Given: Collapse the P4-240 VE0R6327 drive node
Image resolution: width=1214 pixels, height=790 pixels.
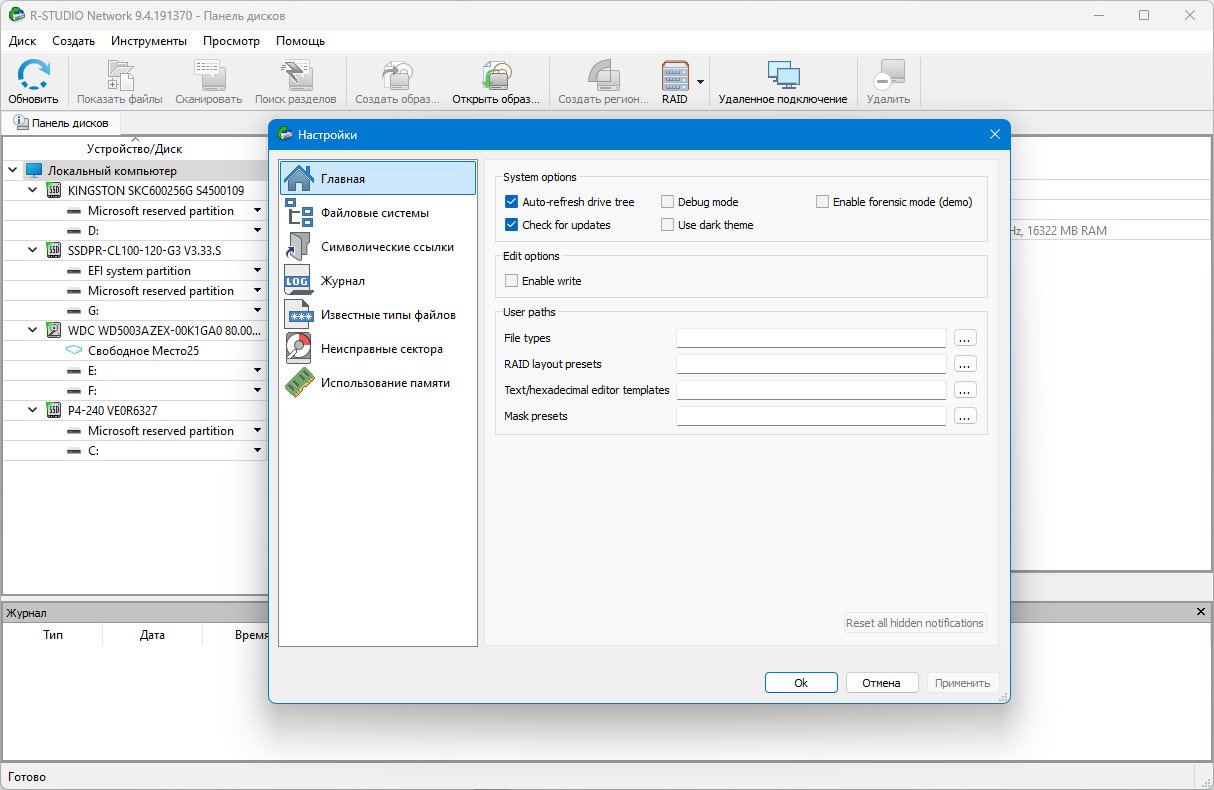Looking at the screenshot, I should [x=33, y=410].
